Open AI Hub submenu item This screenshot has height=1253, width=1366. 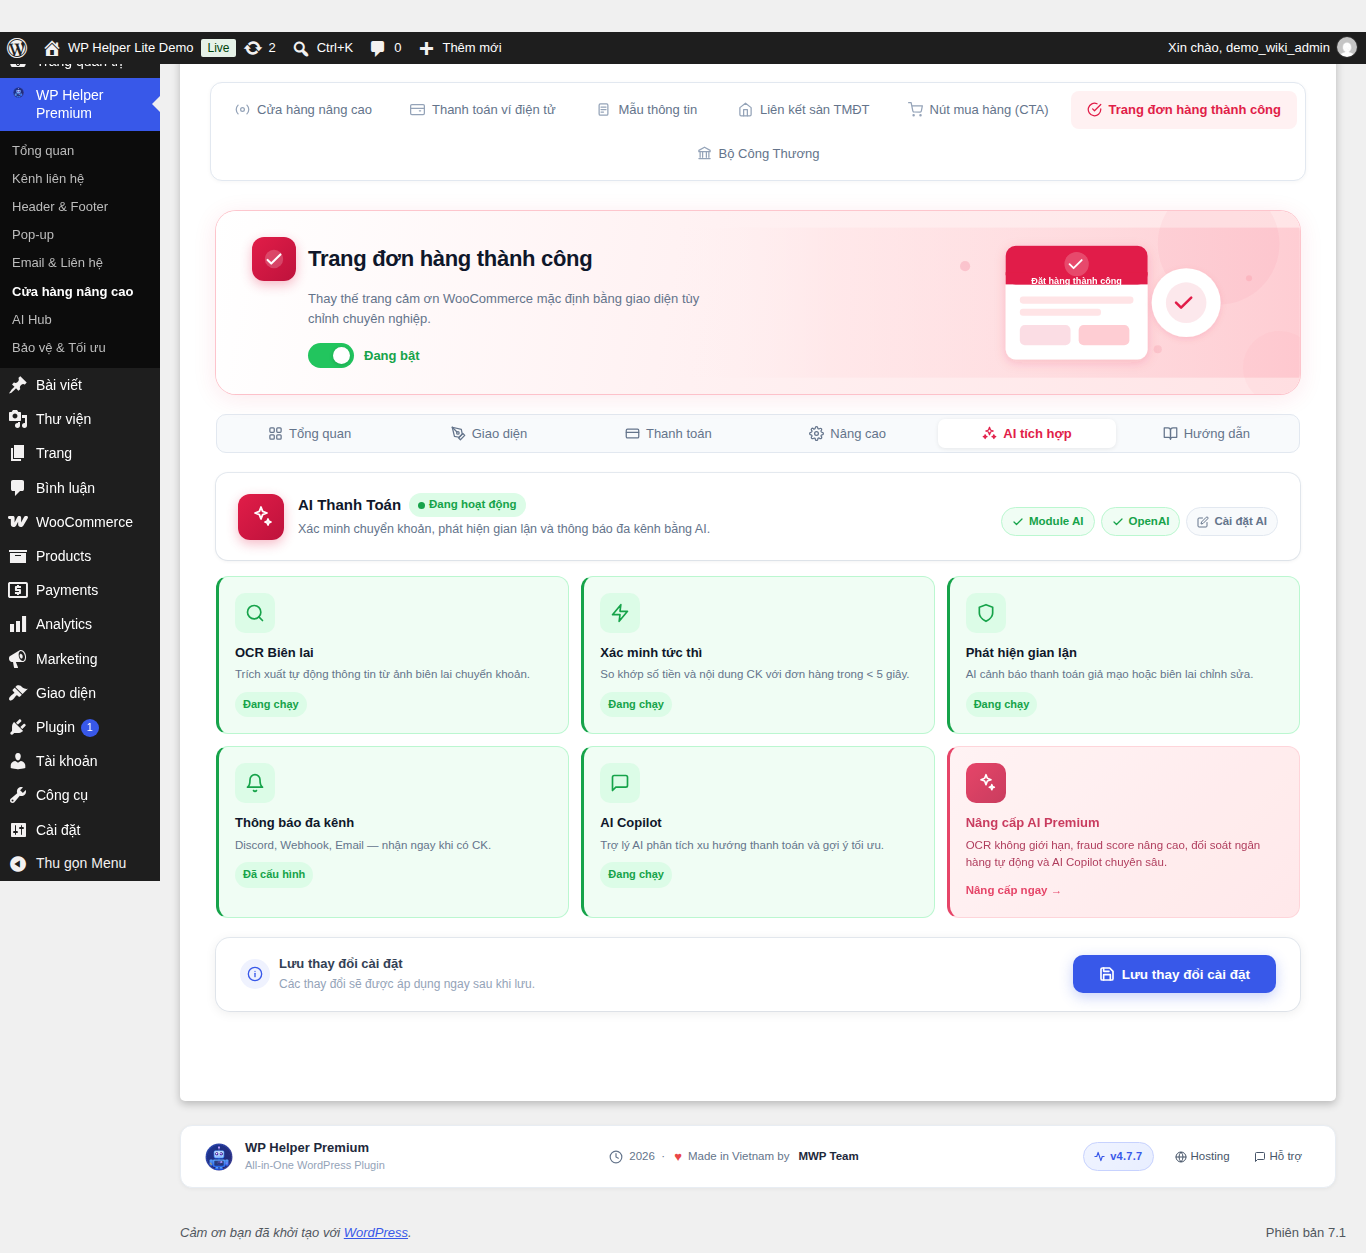(80, 320)
